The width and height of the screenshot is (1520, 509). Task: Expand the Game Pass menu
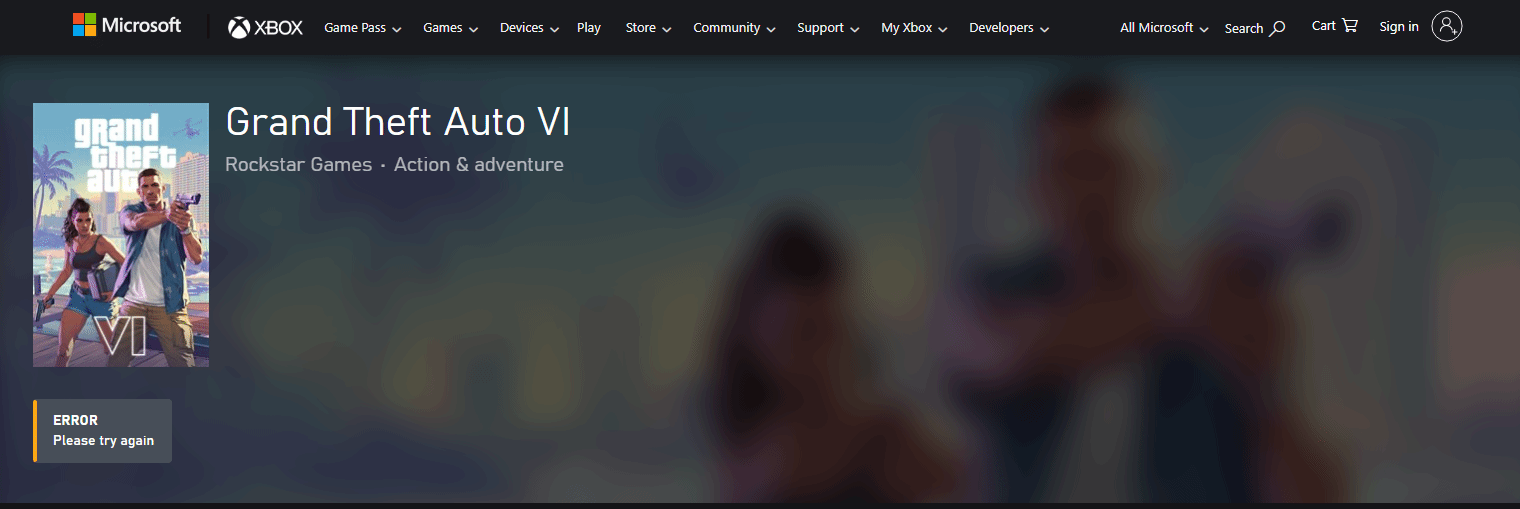click(363, 28)
